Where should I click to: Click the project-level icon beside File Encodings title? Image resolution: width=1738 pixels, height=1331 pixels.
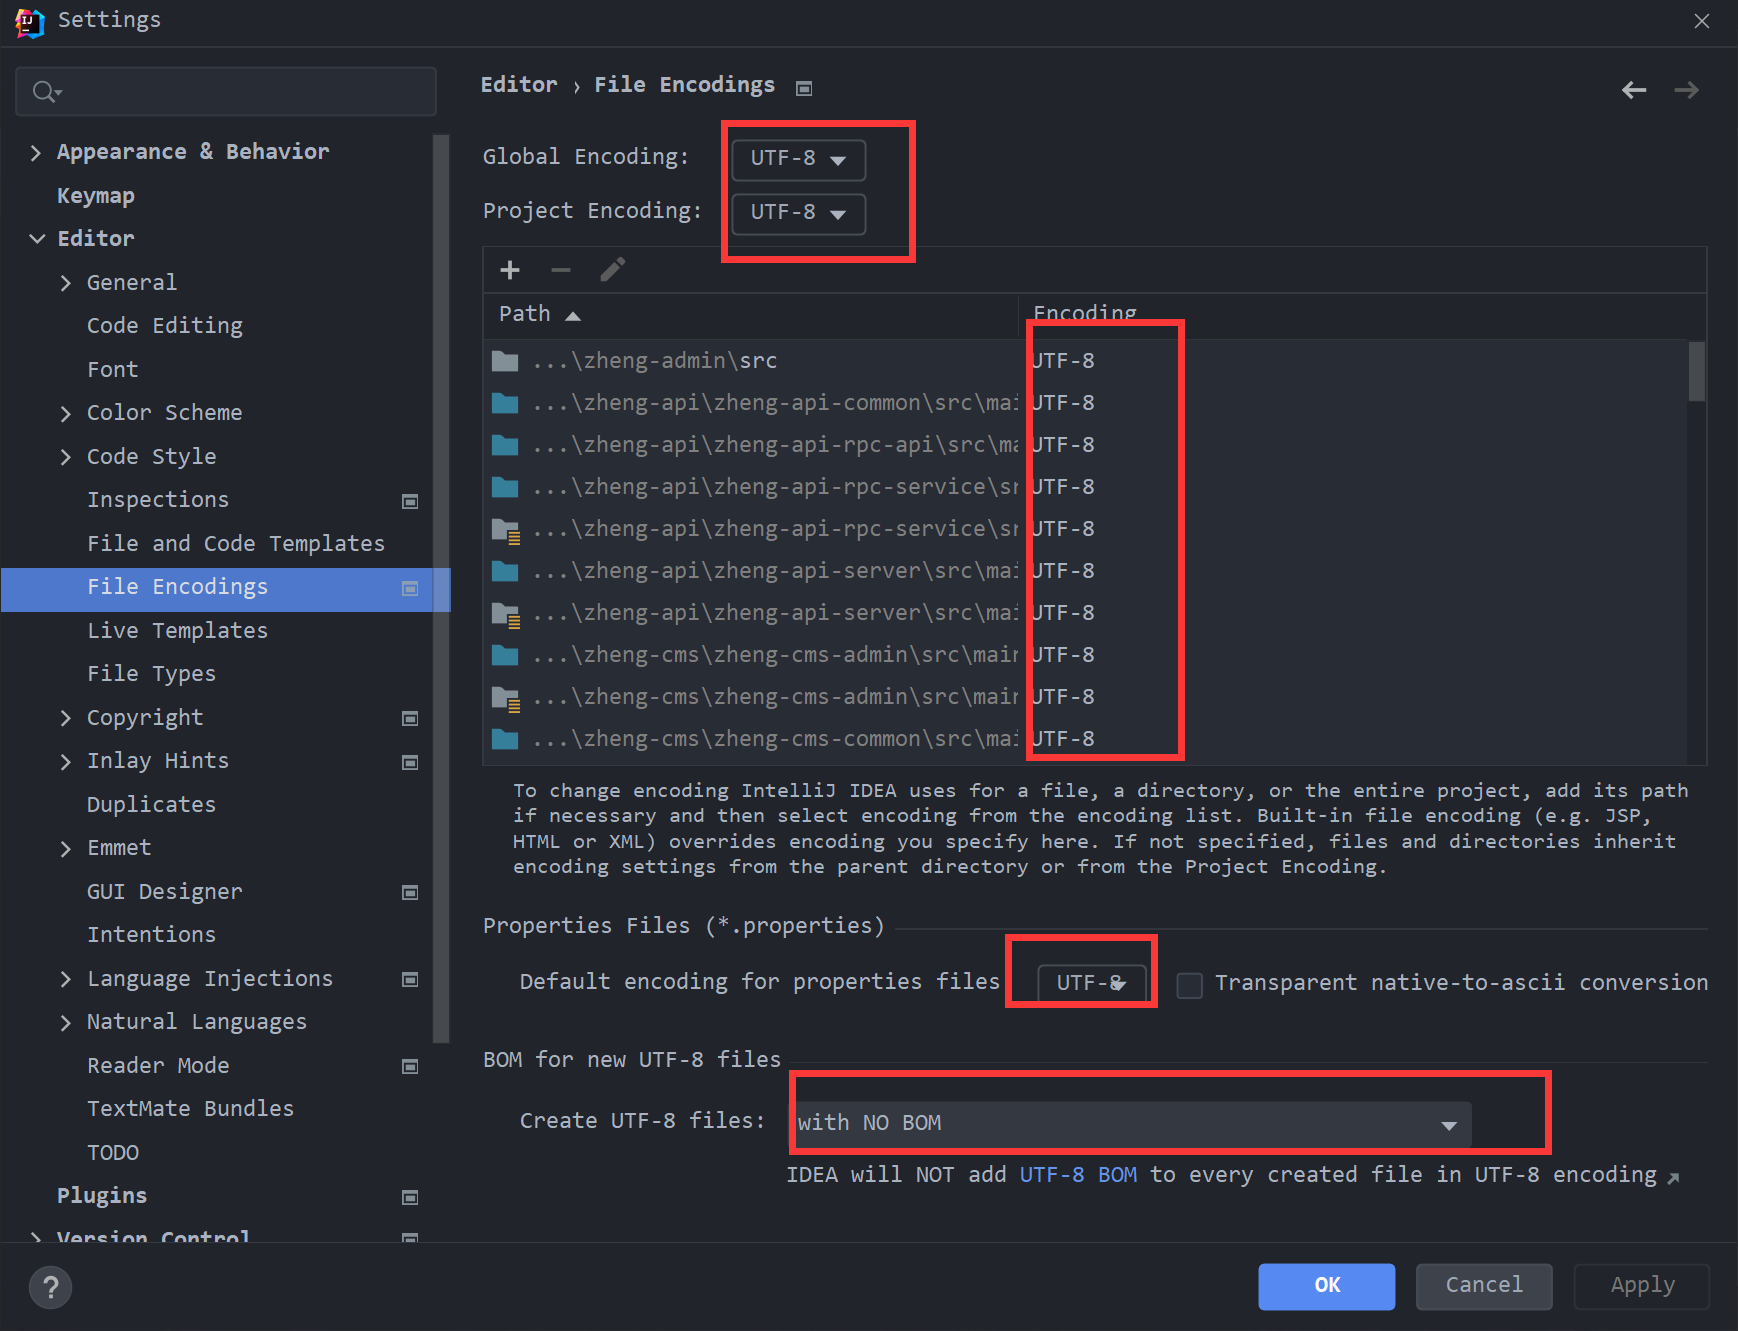pyautogui.click(x=804, y=88)
